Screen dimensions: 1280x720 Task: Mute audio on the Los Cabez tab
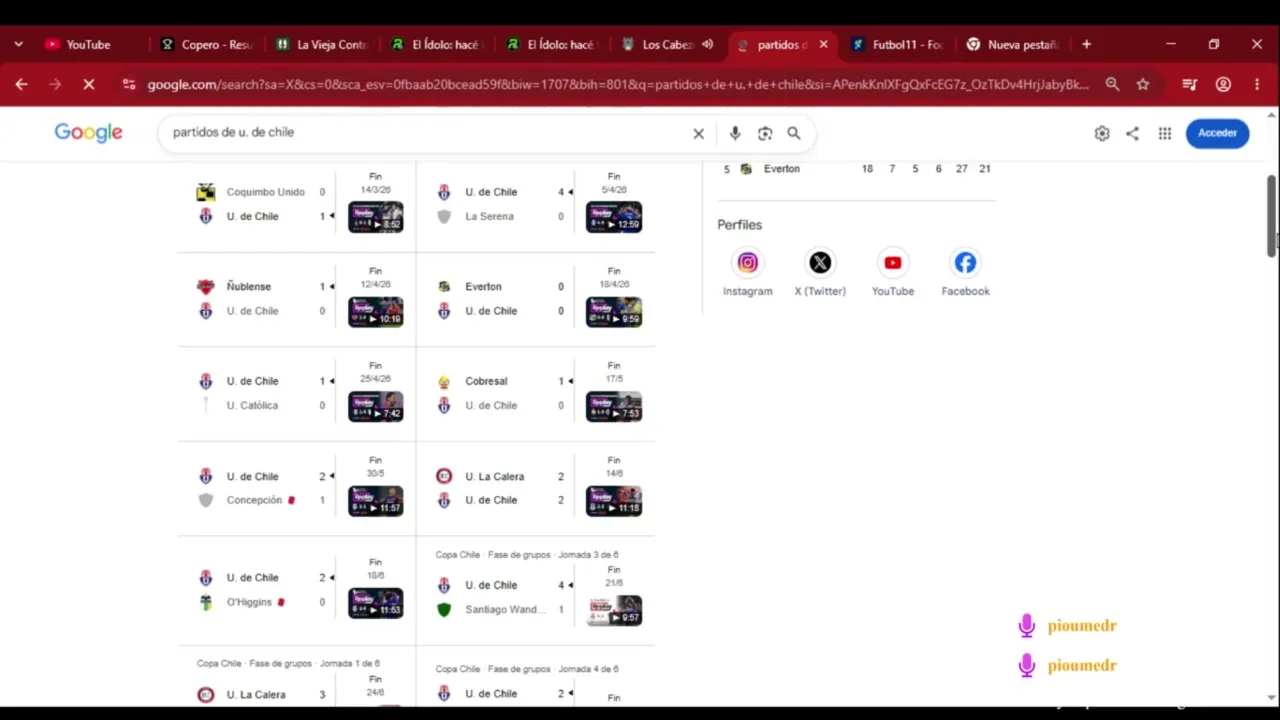[707, 44]
